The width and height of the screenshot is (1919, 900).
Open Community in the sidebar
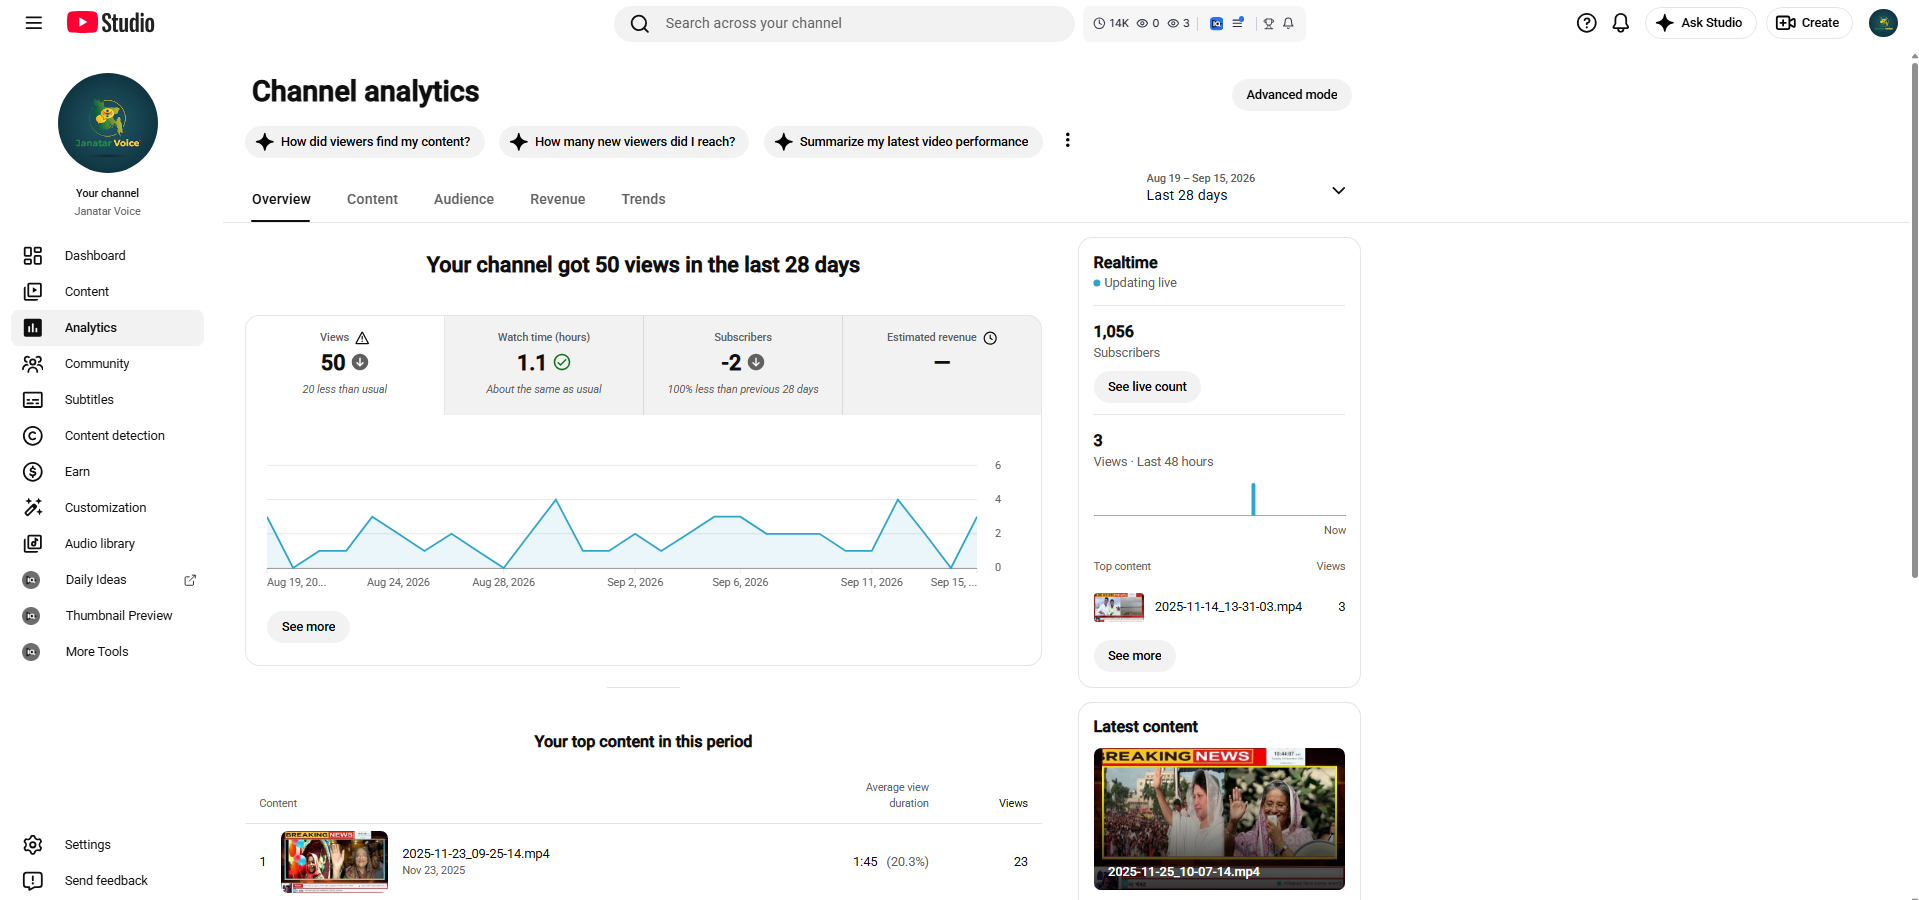pyautogui.click(x=107, y=364)
